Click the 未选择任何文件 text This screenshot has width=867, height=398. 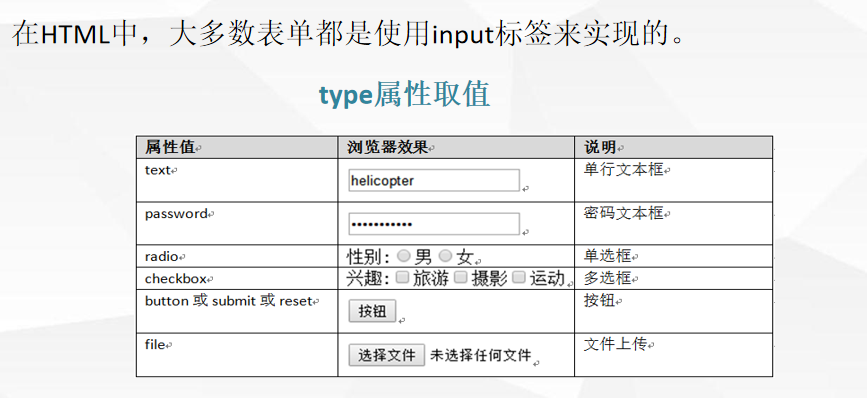pos(480,355)
